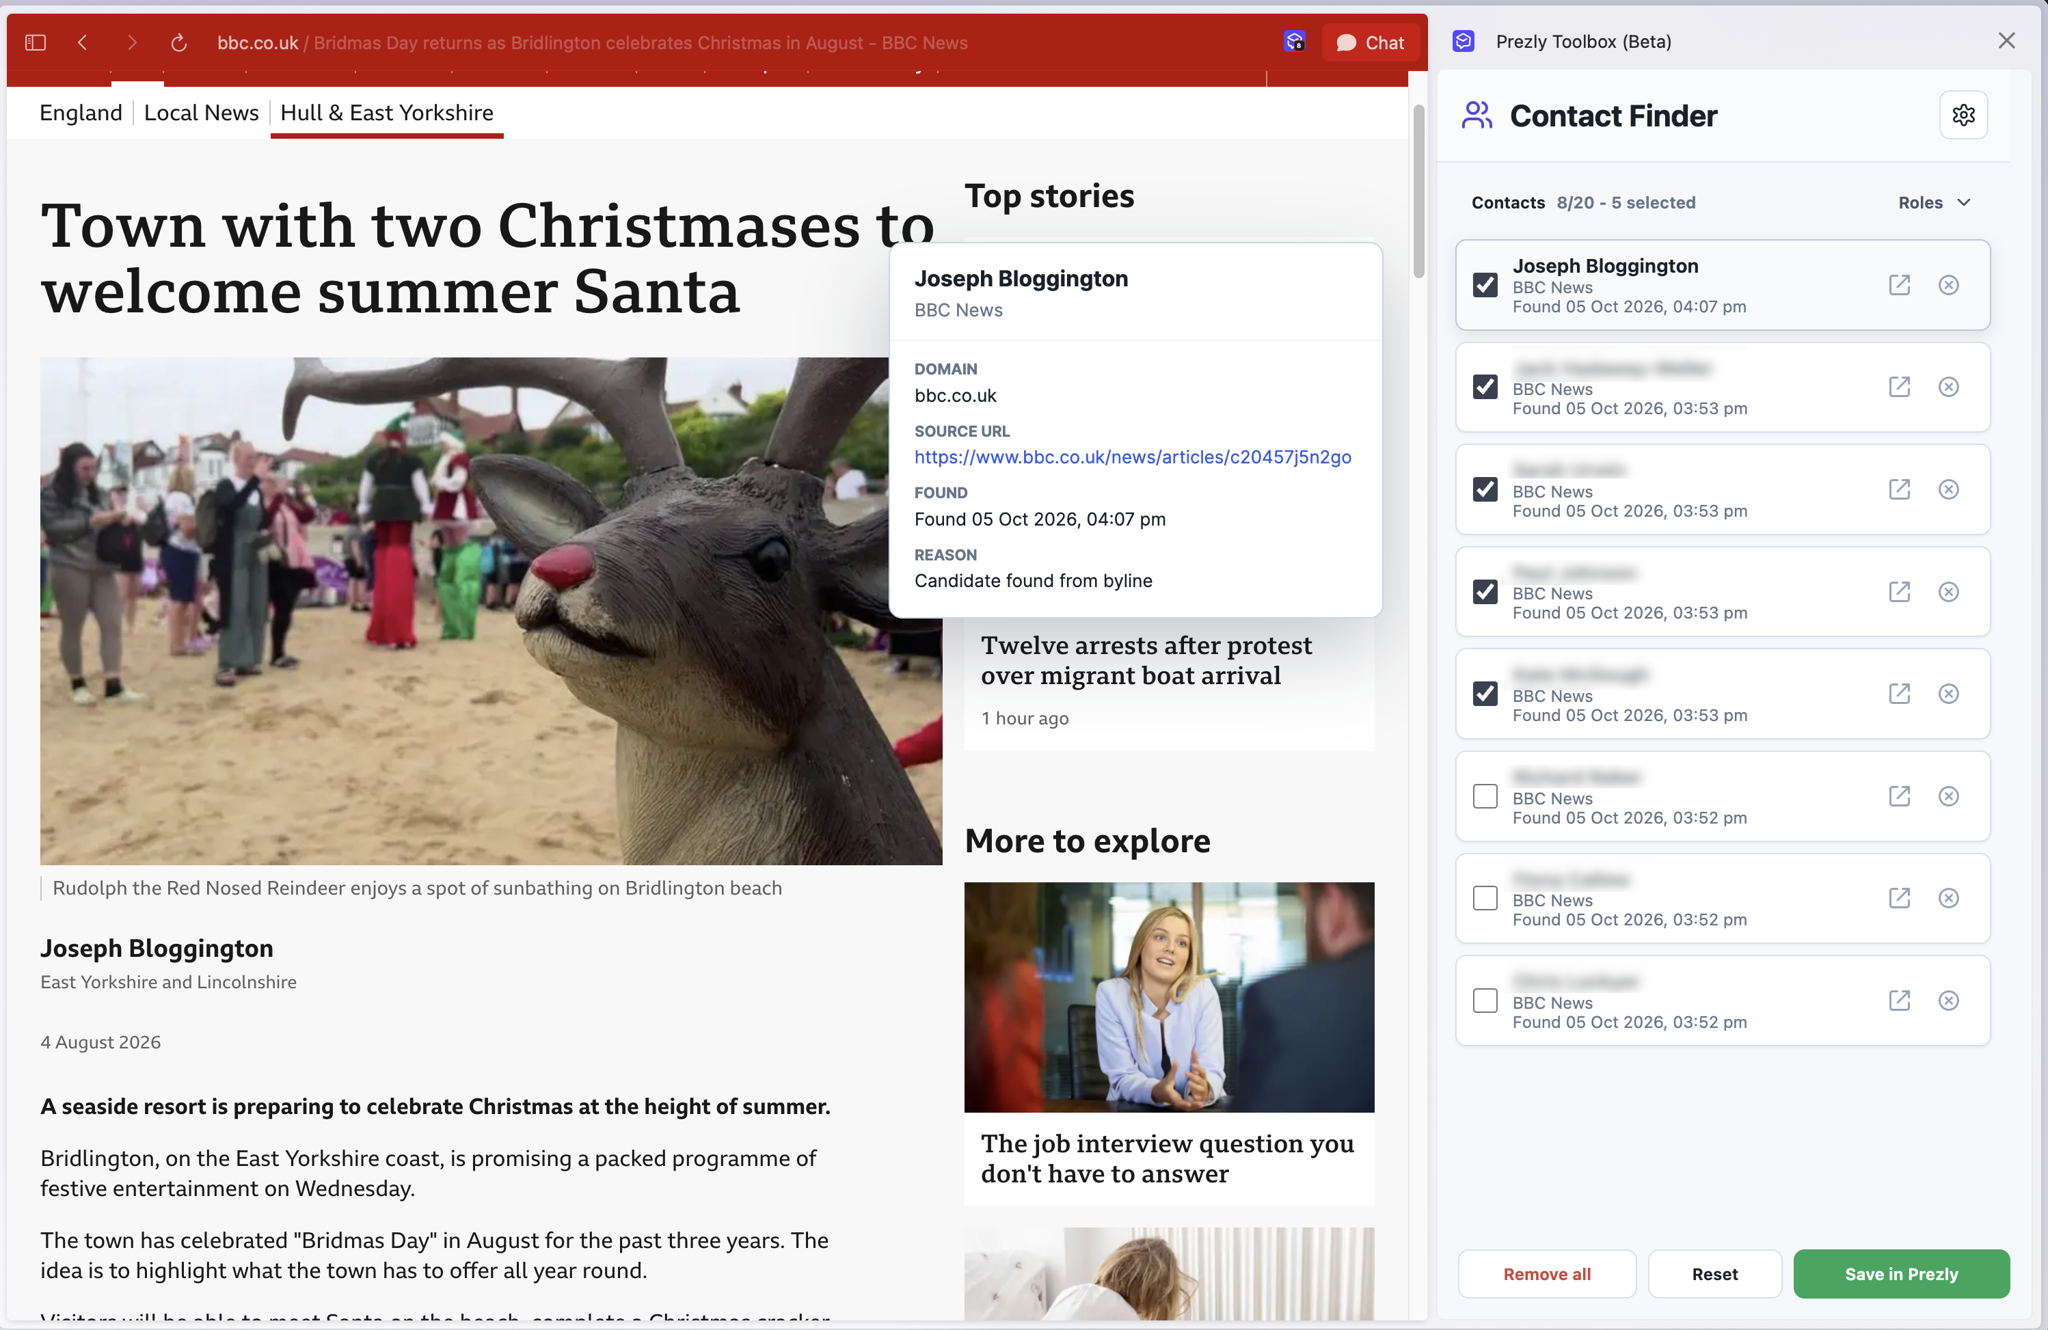The height and width of the screenshot is (1330, 2048).
Task: Open external link for second contact found 03:53 pm
Action: 1899,387
